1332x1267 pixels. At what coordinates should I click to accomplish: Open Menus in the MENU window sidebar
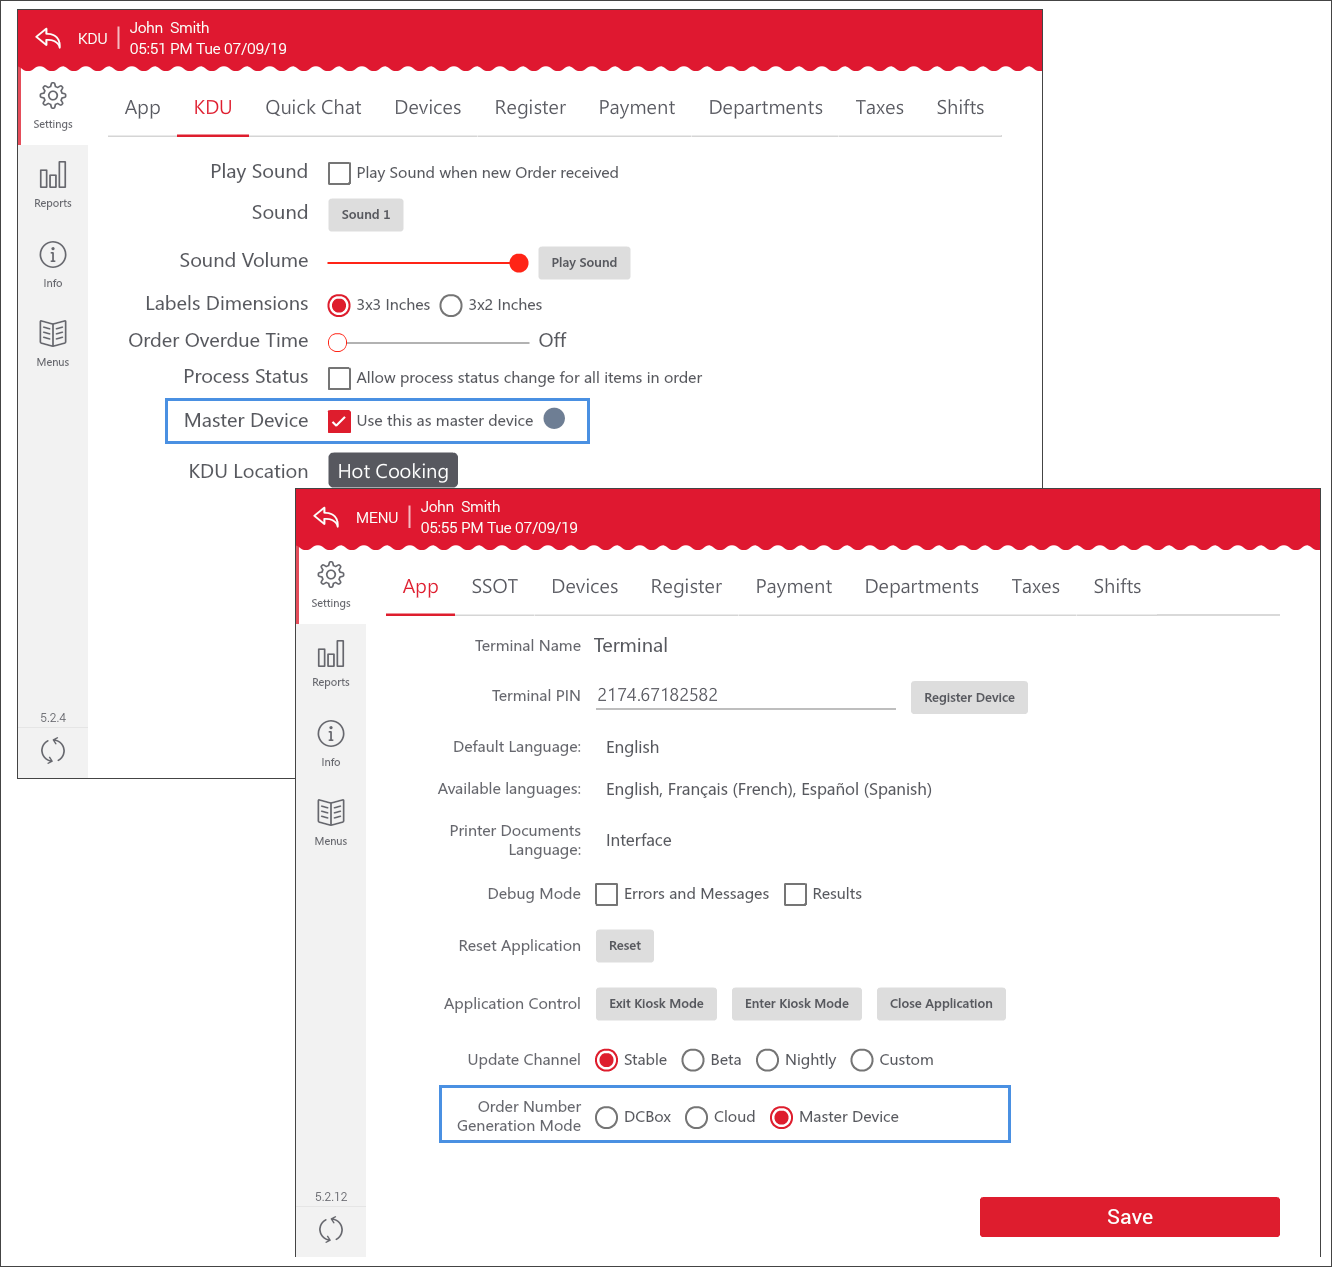(331, 822)
